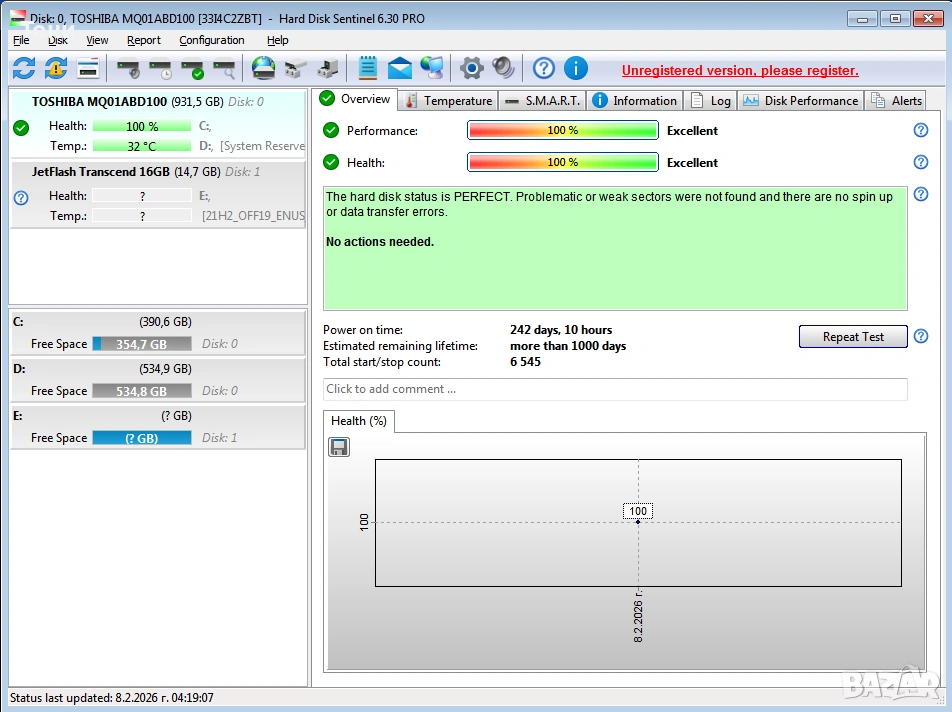
Task: Click the envelope email icon in toolbar
Action: (x=400, y=68)
